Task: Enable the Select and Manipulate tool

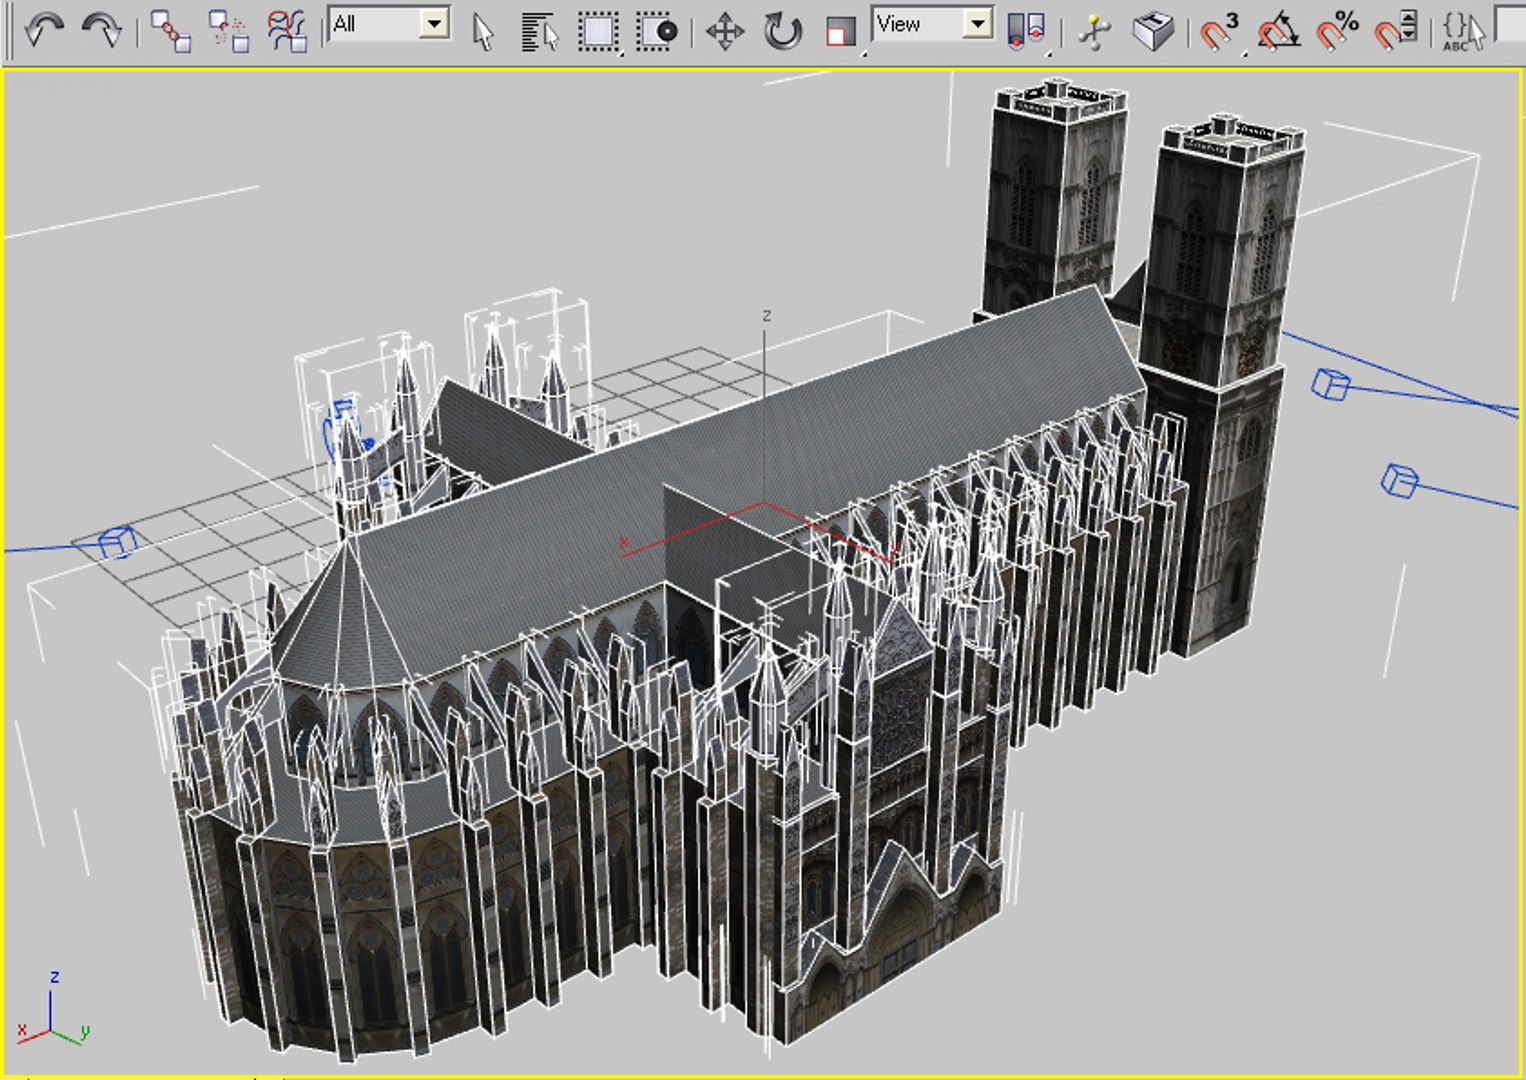Action: tap(1095, 30)
